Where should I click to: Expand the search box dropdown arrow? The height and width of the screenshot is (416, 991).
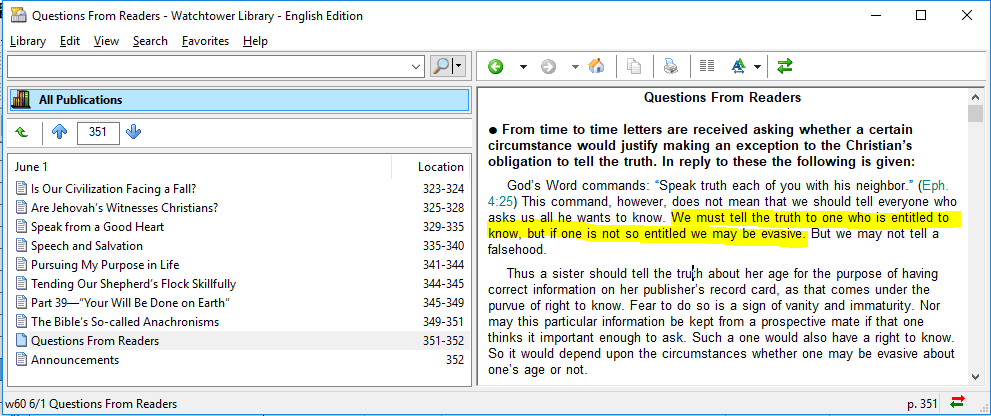tap(417, 67)
